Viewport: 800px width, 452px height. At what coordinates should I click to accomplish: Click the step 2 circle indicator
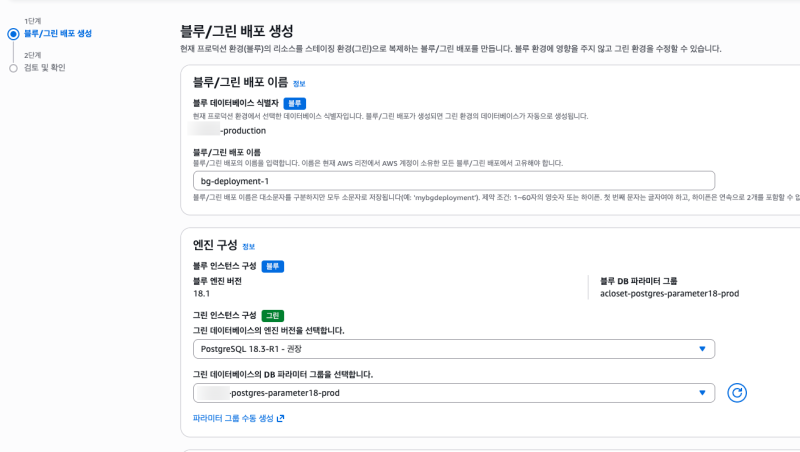point(13,68)
